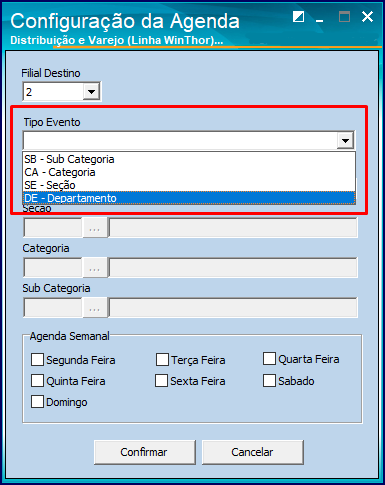Click the Seção description field
Image resolution: width=385 pixels, height=485 pixels.
[x=233, y=228]
